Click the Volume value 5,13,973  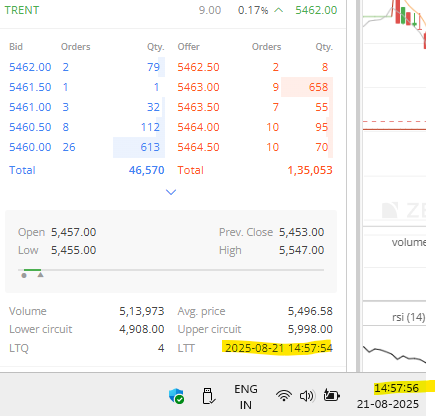pyautogui.click(x=142, y=311)
